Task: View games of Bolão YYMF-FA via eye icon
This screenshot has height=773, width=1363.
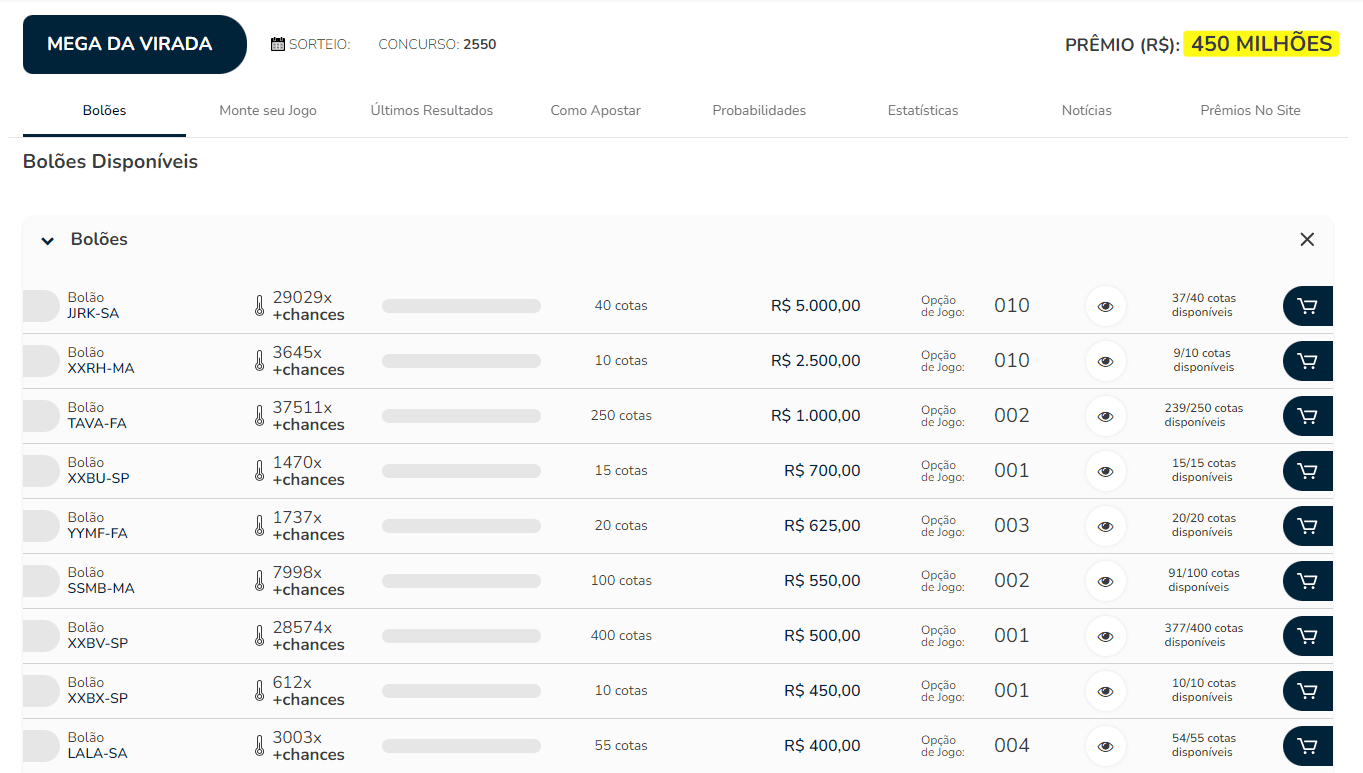Action: 1105,526
